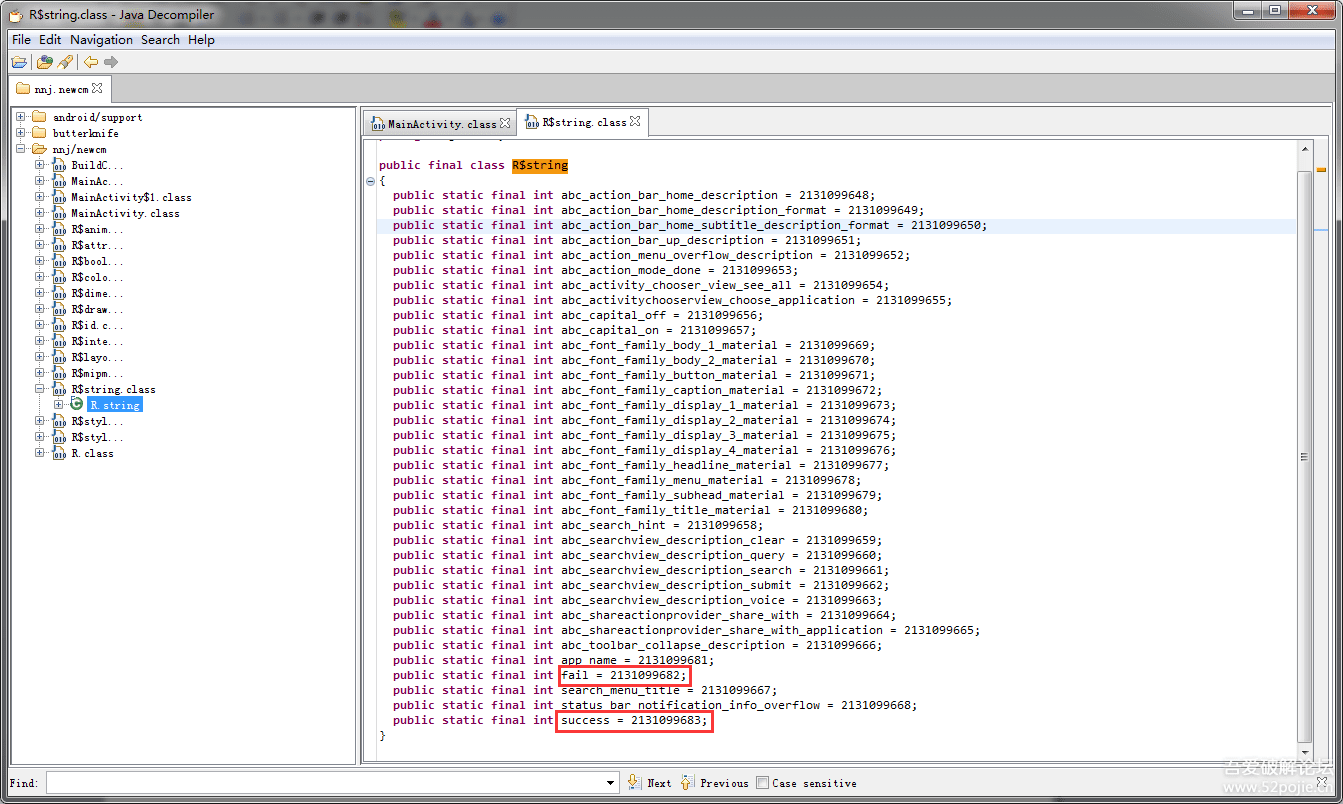1343x804 pixels.
Task: Expand the android/support folder
Action: point(21,117)
